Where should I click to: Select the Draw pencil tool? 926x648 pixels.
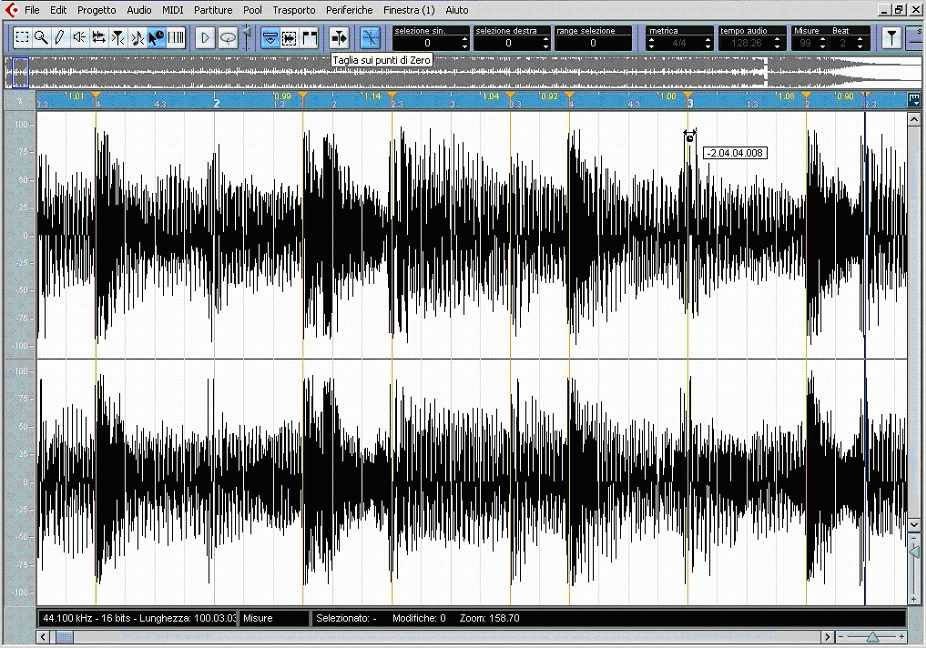(x=60, y=38)
